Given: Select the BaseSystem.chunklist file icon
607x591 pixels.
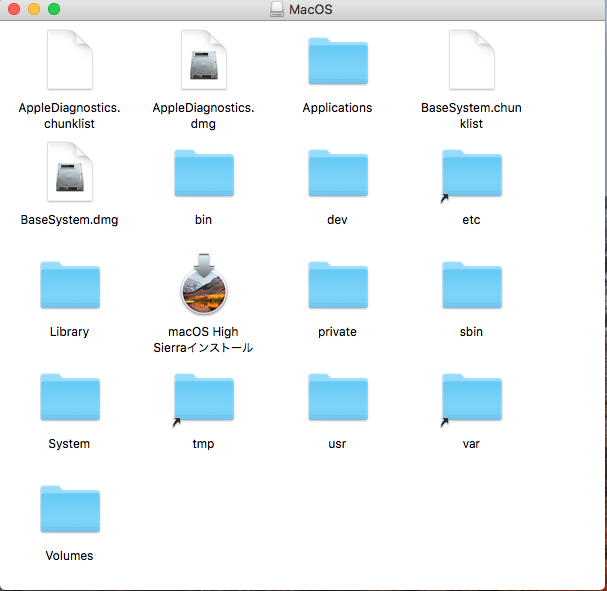Looking at the screenshot, I should [472, 62].
